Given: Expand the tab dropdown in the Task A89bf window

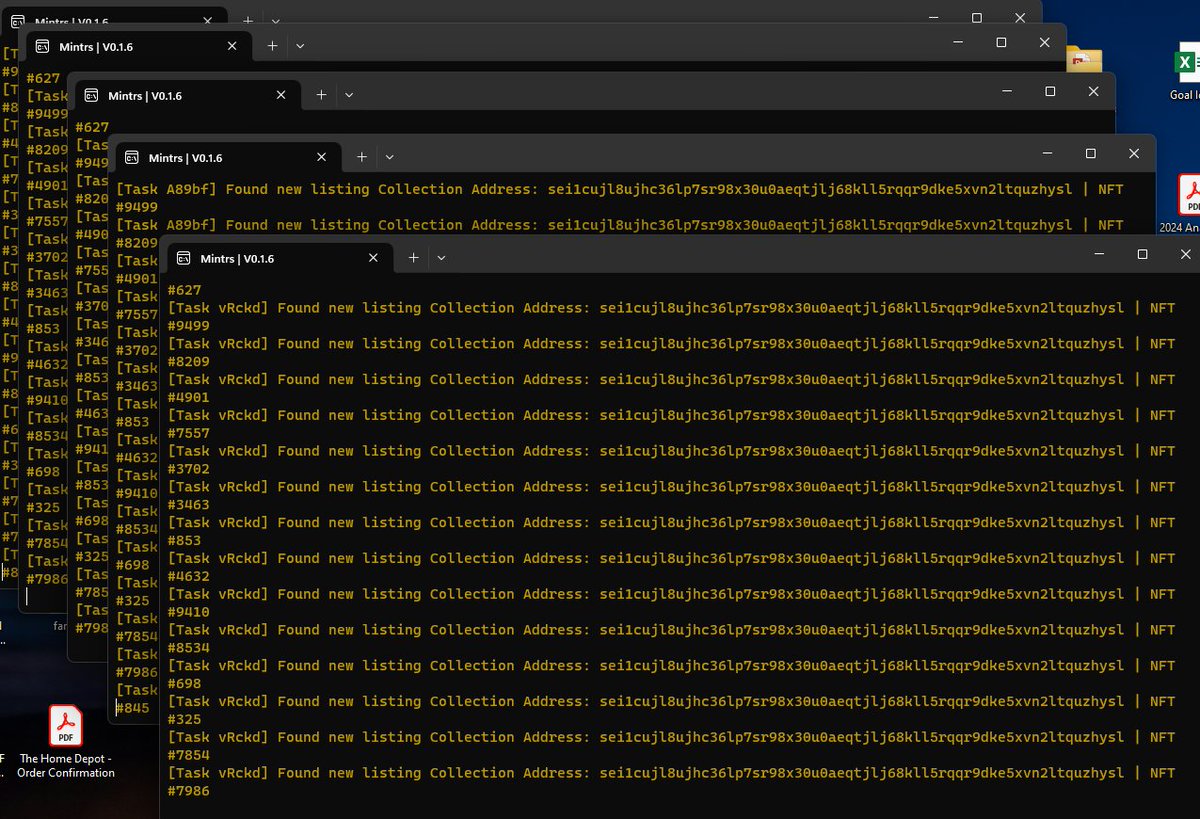Looking at the screenshot, I should tap(390, 157).
